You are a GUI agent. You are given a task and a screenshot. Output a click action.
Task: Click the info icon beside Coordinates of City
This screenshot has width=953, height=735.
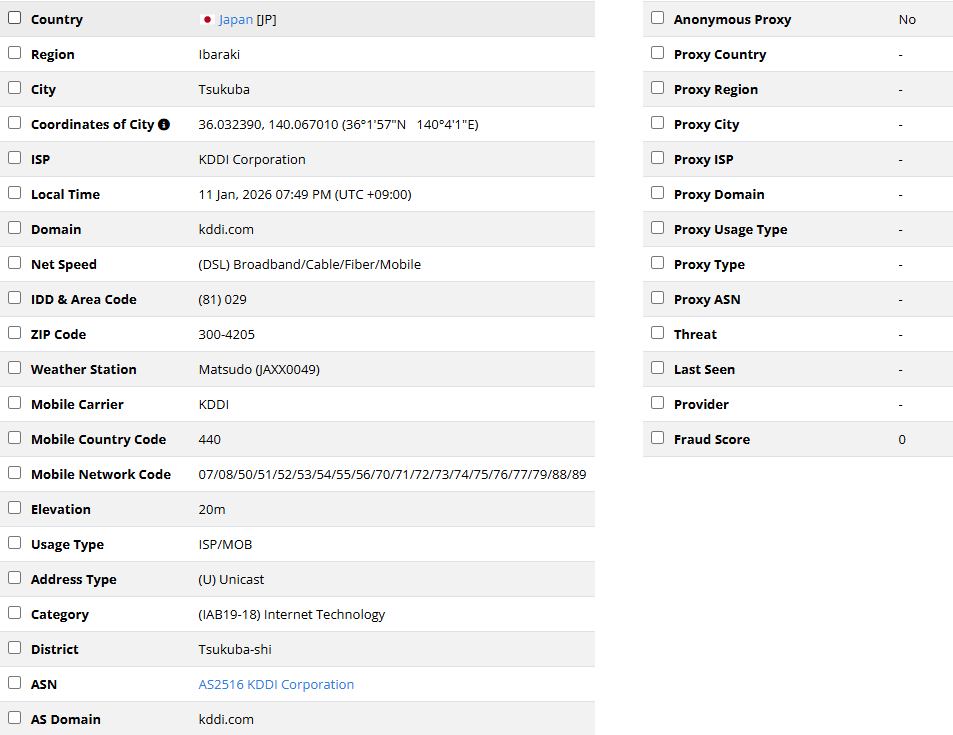(x=164, y=125)
